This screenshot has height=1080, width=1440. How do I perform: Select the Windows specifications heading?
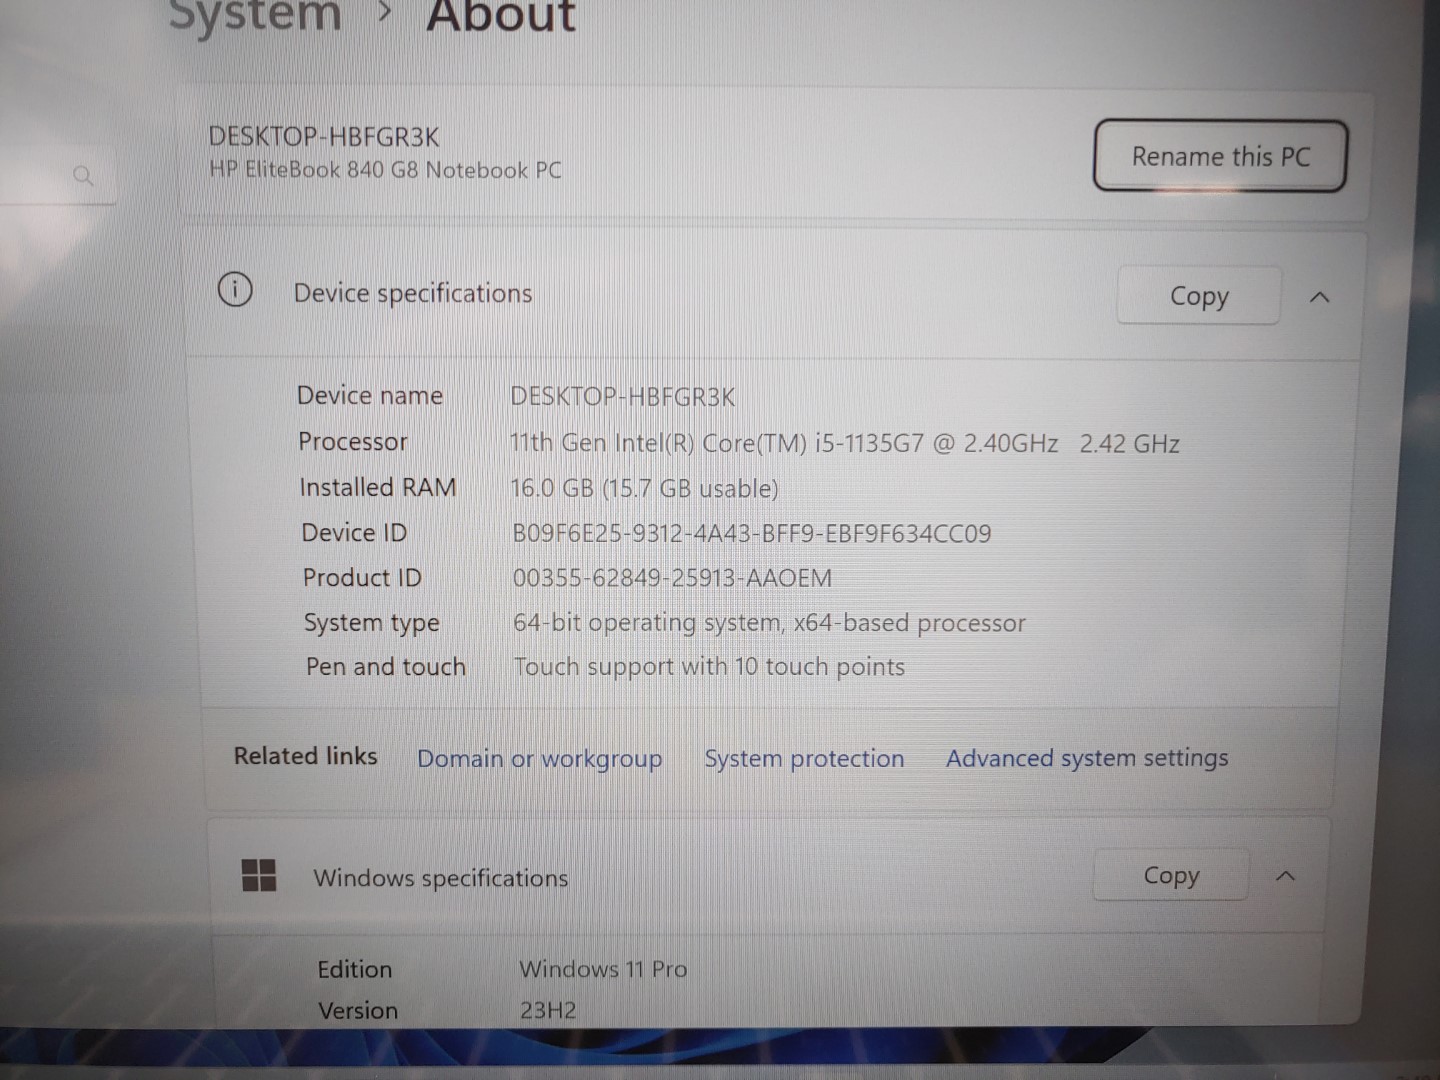pyautogui.click(x=440, y=878)
